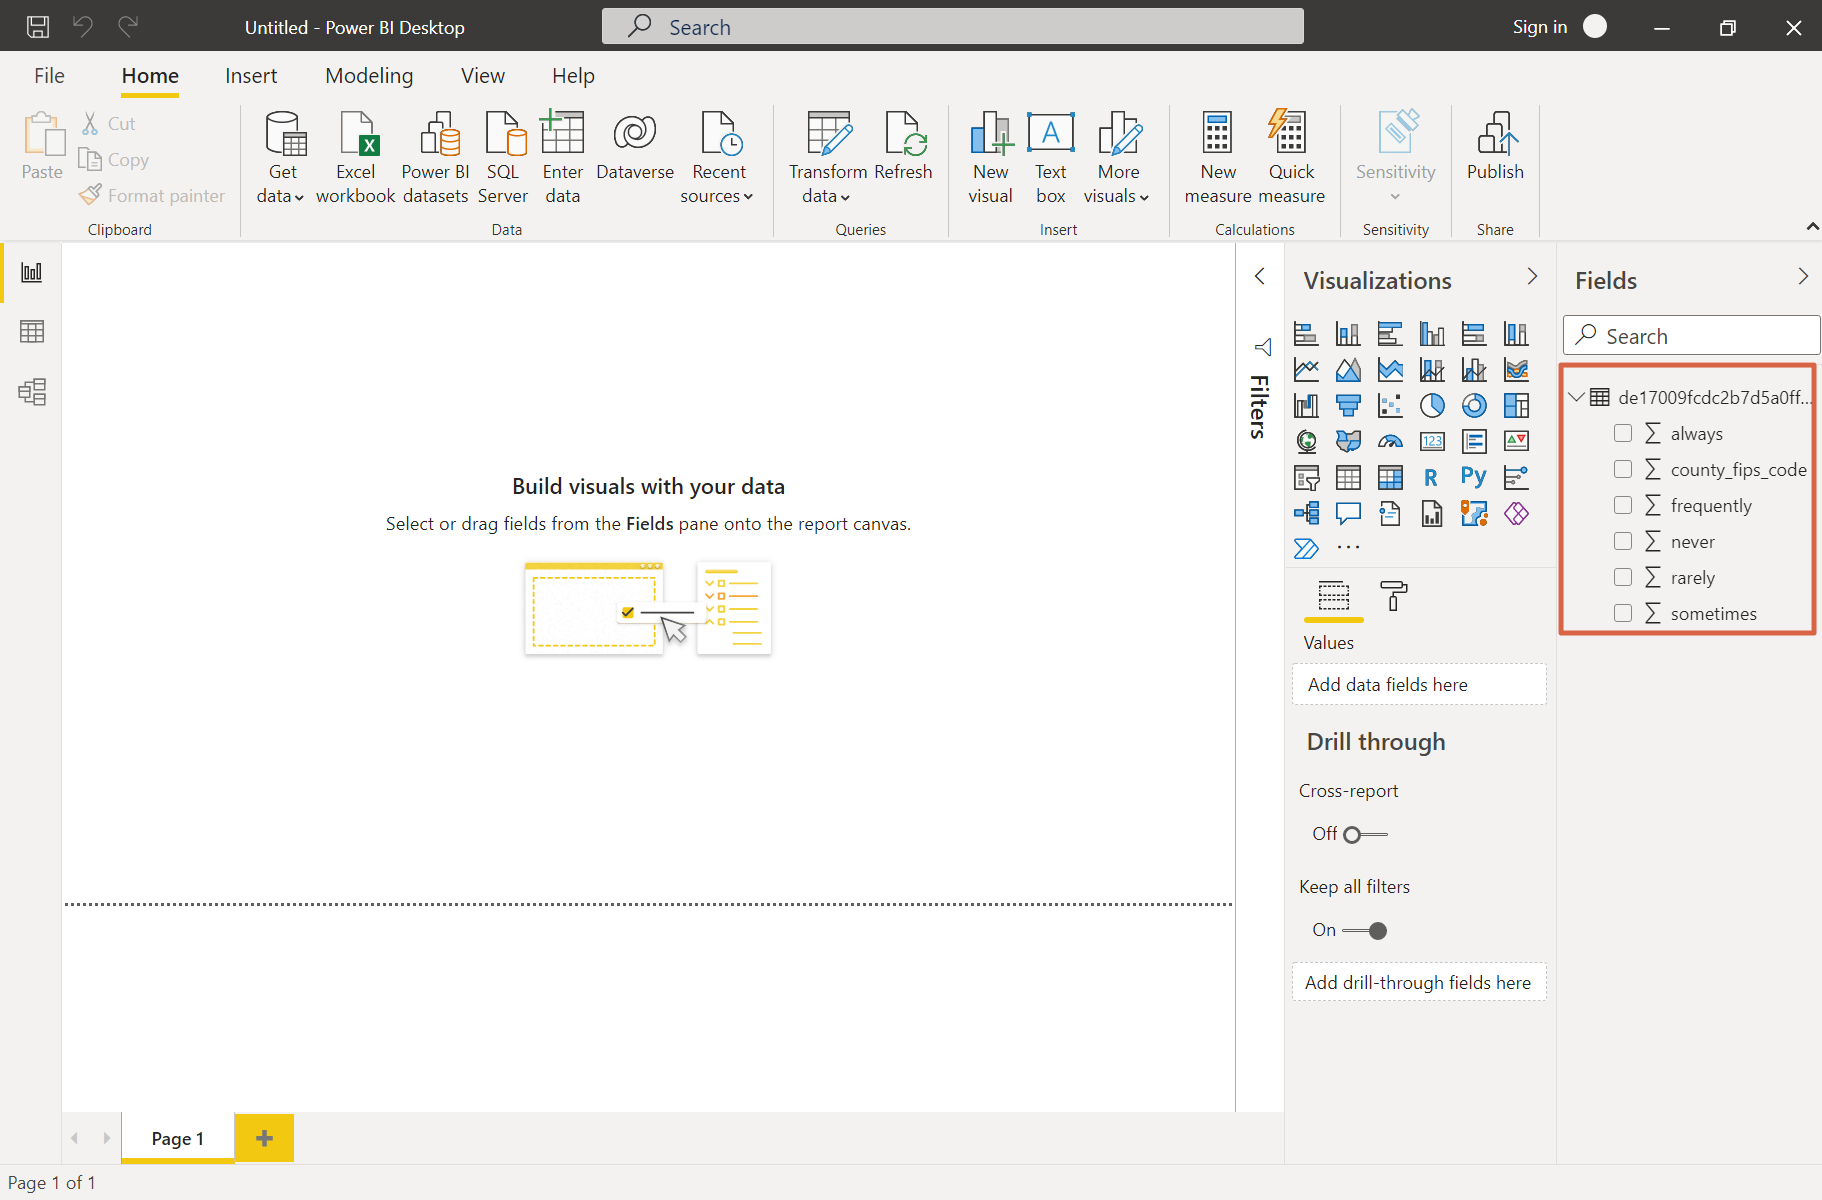Select the pie chart visualization
Screen dimensions: 1822x1200
click(1433, 405)
